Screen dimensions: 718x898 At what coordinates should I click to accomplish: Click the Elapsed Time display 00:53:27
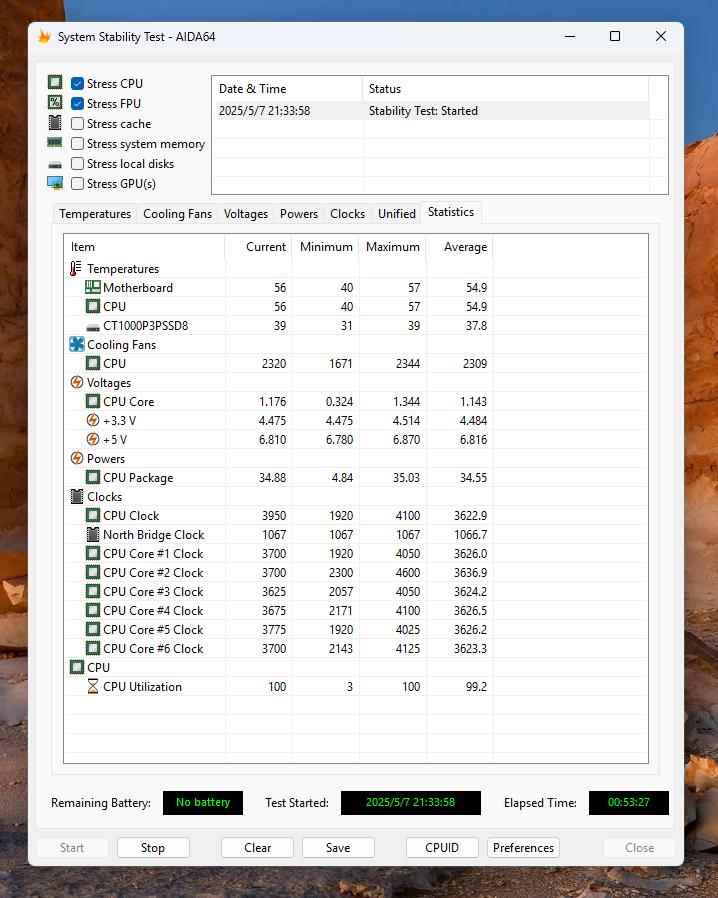(629, 802)
